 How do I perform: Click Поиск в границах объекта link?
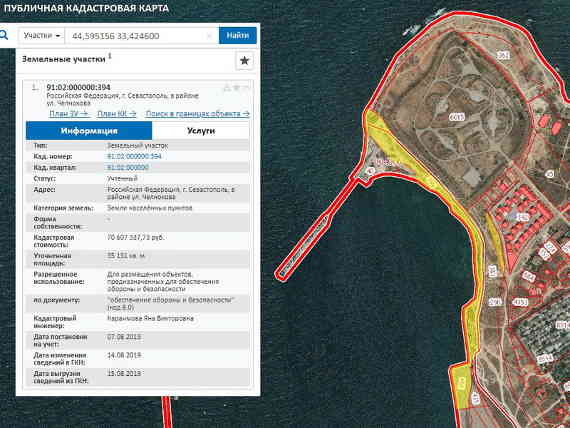tap(197, 114)
